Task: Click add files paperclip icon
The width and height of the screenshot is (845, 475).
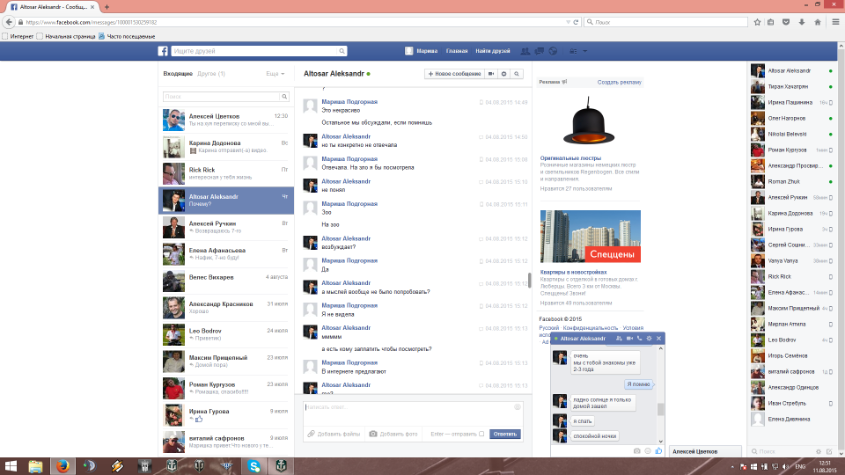Action: click(311, 433)
